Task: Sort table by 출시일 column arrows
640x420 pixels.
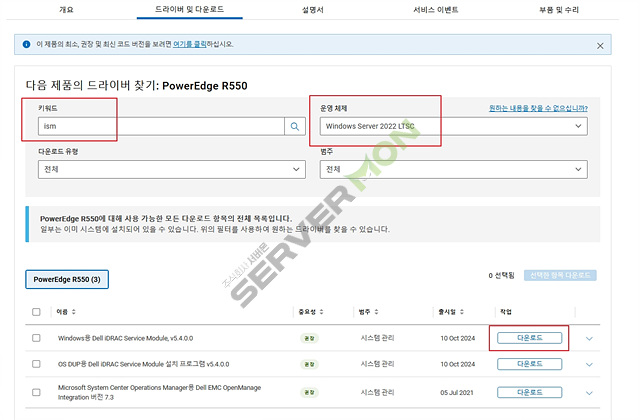Action: click(x=462, y=312)
